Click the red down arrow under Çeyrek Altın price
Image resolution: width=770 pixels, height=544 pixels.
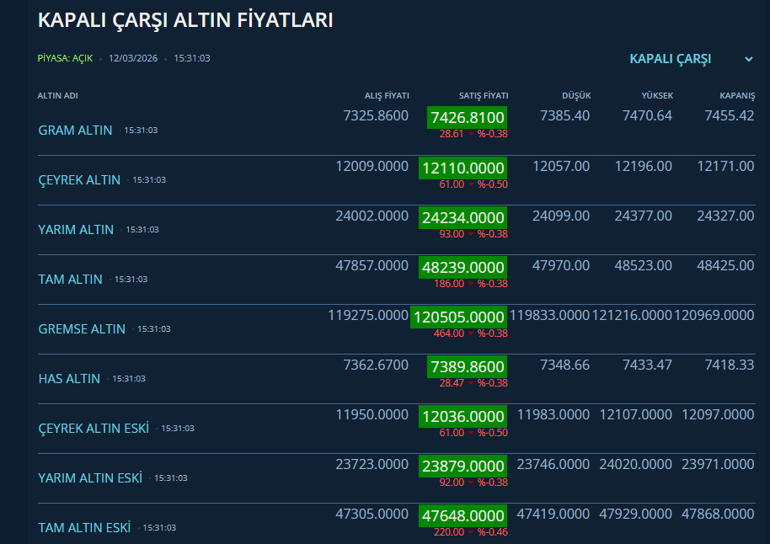pyautogui.click(x=471, y=184)
